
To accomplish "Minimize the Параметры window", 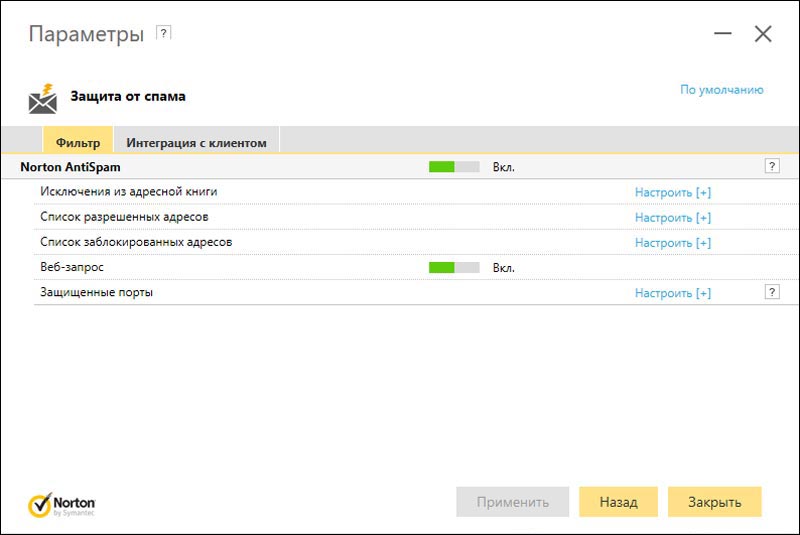I will click(x=722, y=34).
